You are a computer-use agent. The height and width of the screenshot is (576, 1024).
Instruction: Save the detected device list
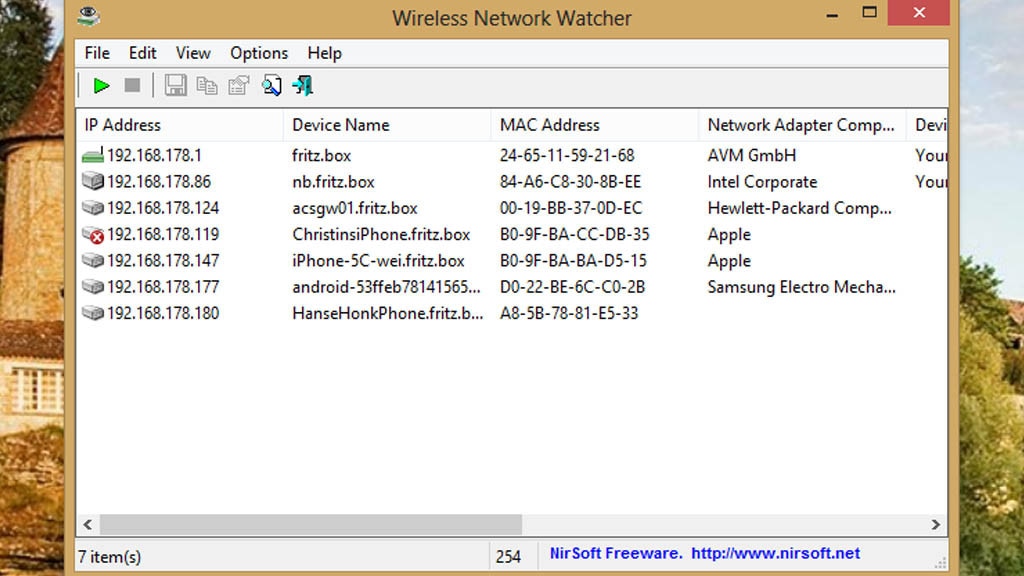point(175,85)
